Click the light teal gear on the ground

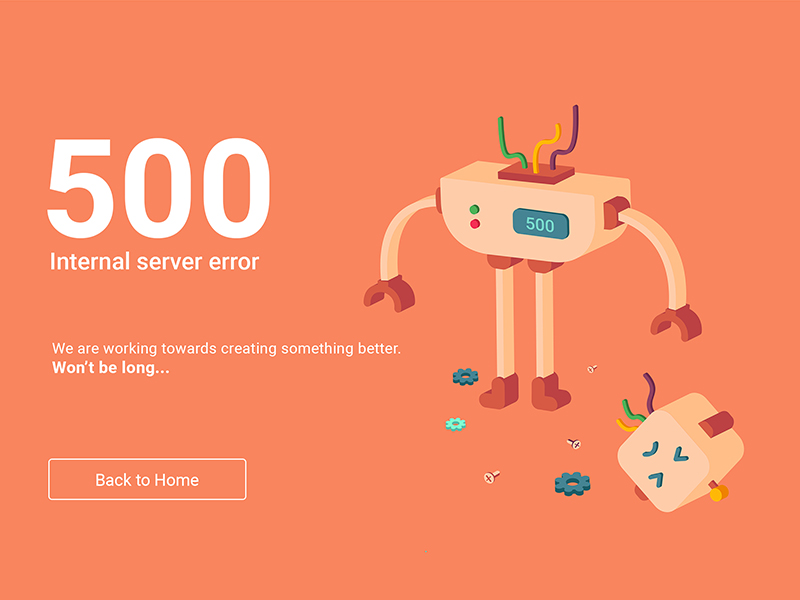pos(456,423)
